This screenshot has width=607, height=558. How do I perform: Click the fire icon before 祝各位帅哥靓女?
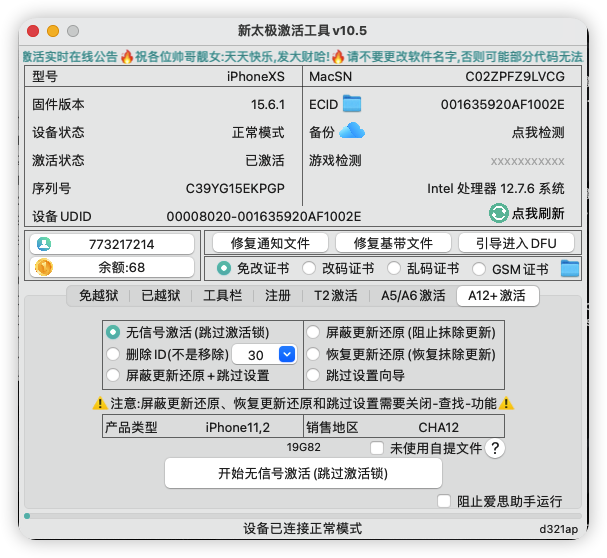coord(127,57)
